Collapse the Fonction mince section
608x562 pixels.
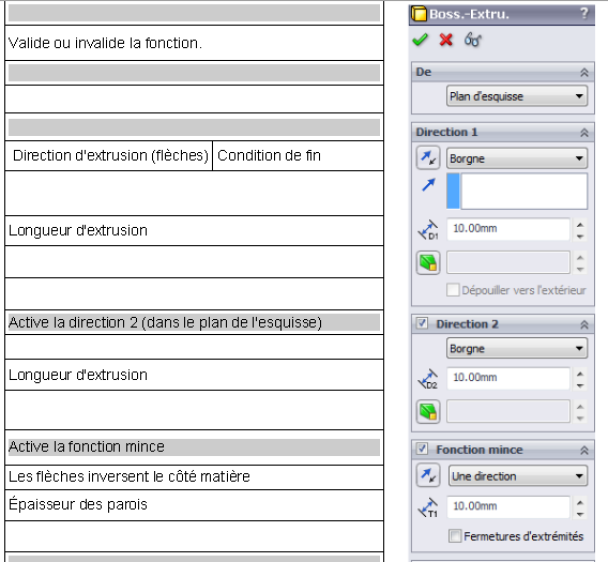click(x=584, y=450)
